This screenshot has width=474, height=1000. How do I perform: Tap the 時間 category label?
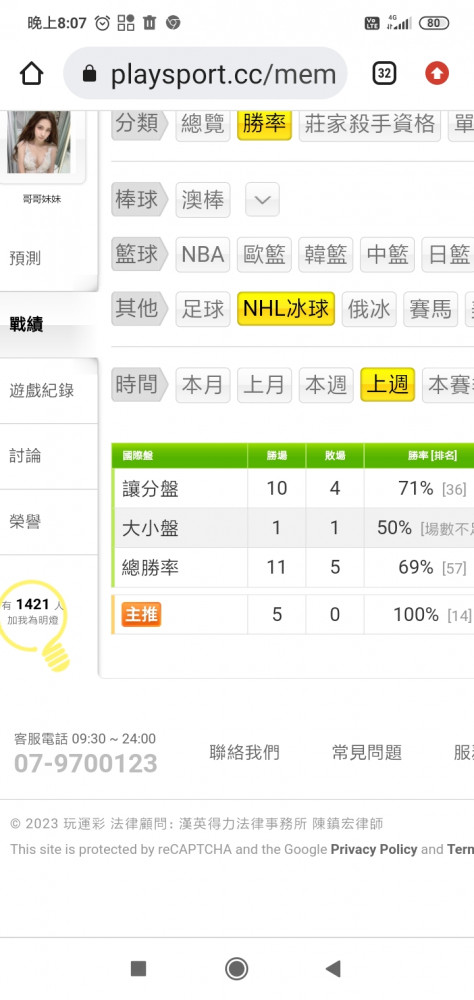tap(139, 385)
